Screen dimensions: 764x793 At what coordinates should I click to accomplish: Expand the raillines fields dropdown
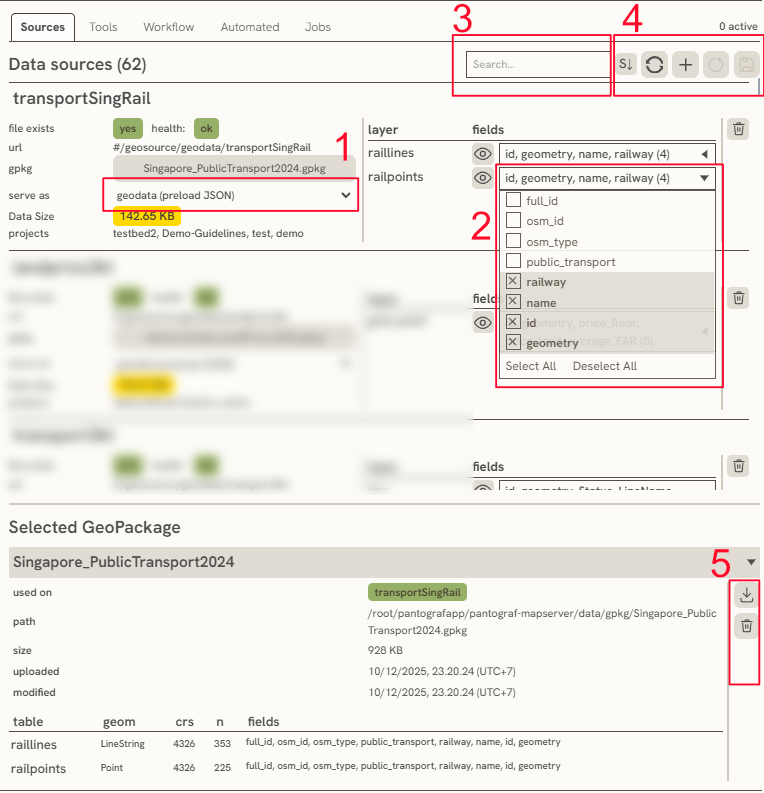607,154
